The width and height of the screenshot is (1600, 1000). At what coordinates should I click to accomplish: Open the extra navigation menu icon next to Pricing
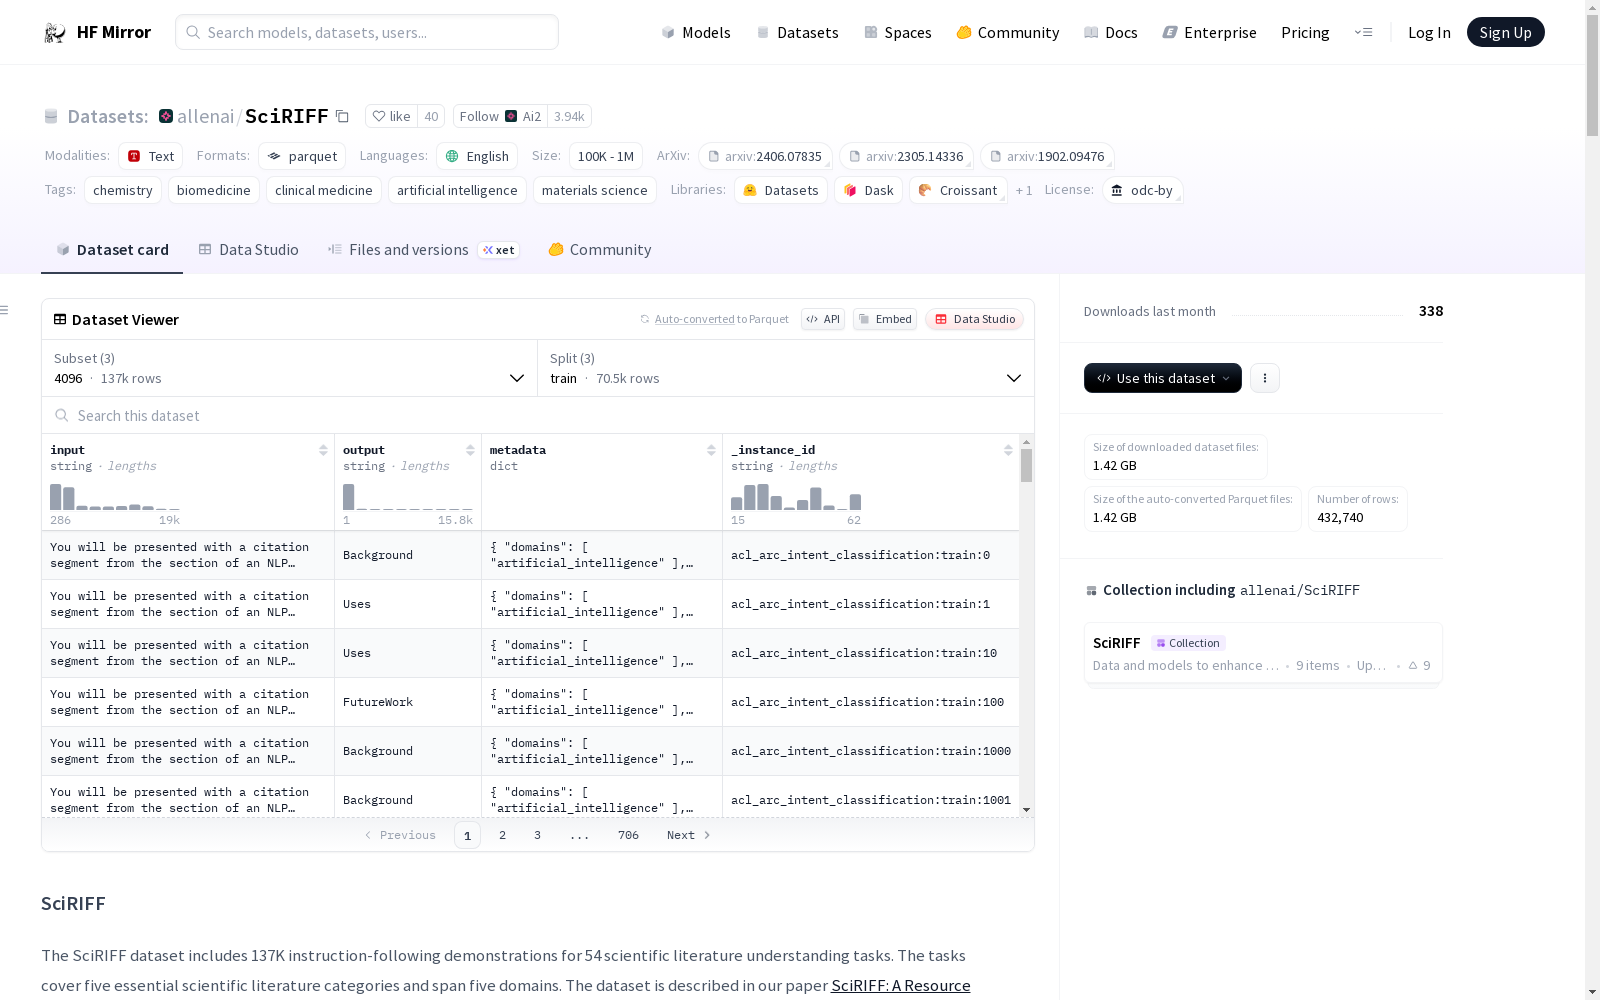(x=1363, y=32)
